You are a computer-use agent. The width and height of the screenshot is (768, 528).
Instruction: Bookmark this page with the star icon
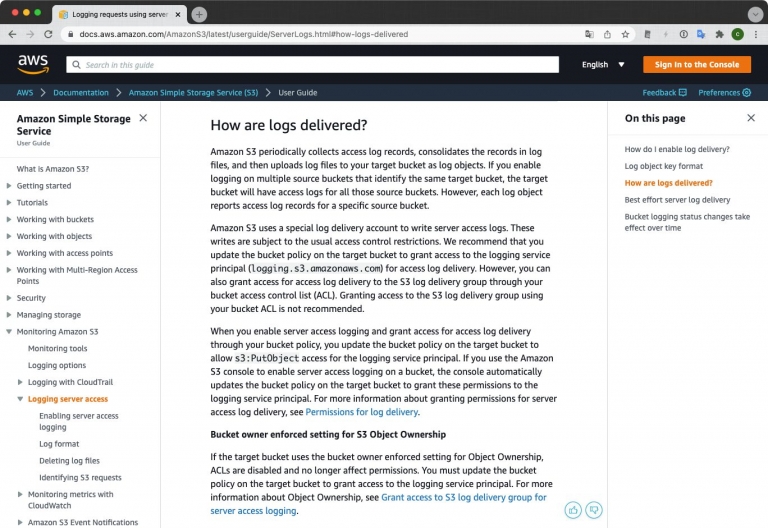pyautogui.click(x=625, y=34)
